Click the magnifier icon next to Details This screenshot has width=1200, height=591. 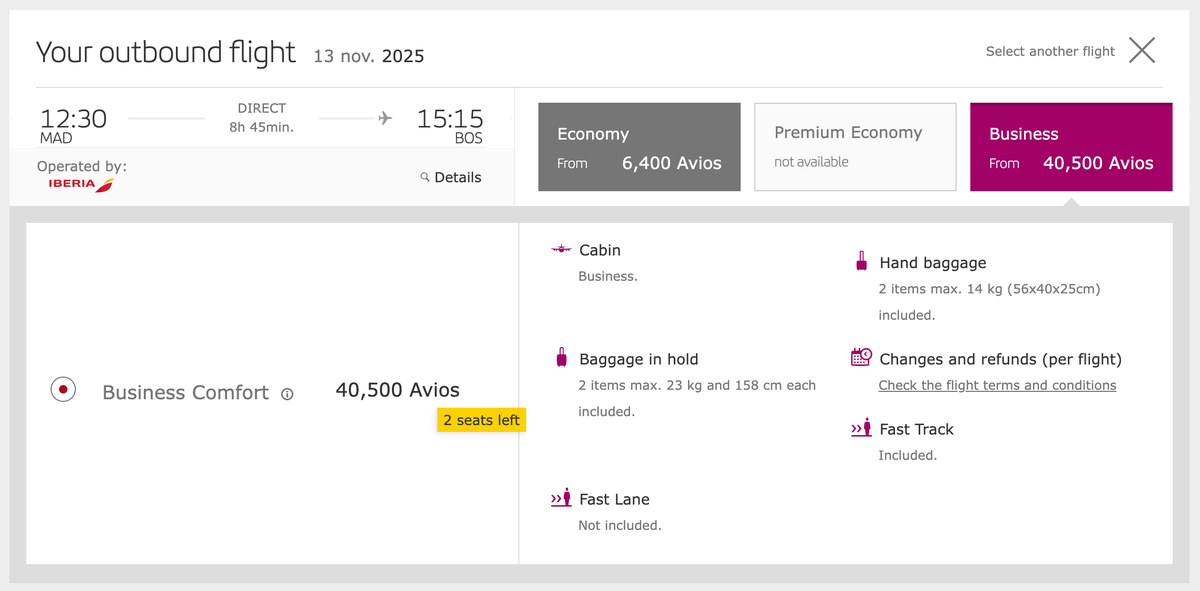coord(425,177)
